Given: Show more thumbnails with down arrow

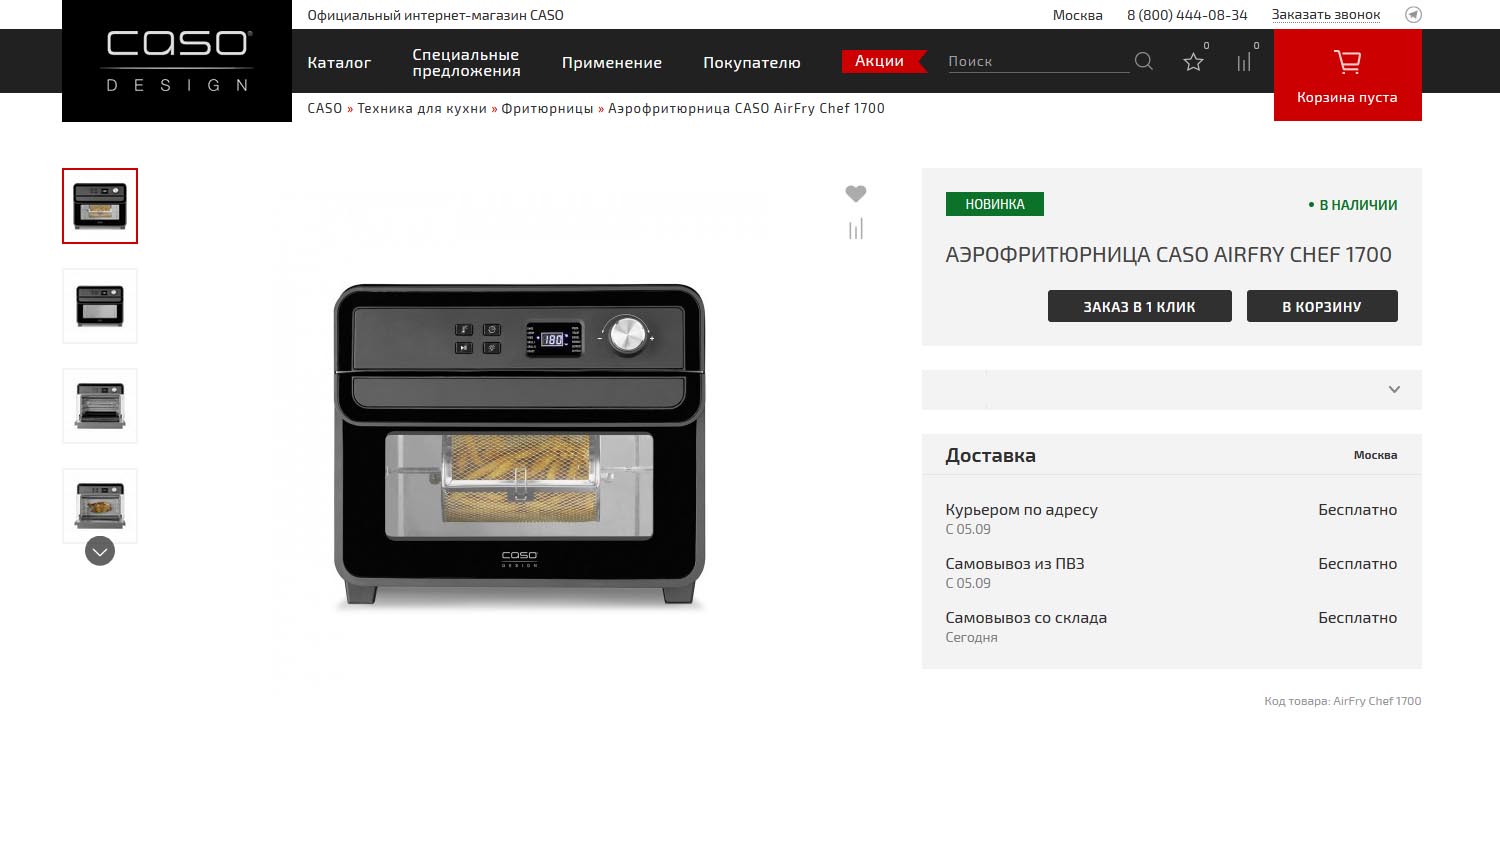Looking at the screenshot, I should coord(100,551).
